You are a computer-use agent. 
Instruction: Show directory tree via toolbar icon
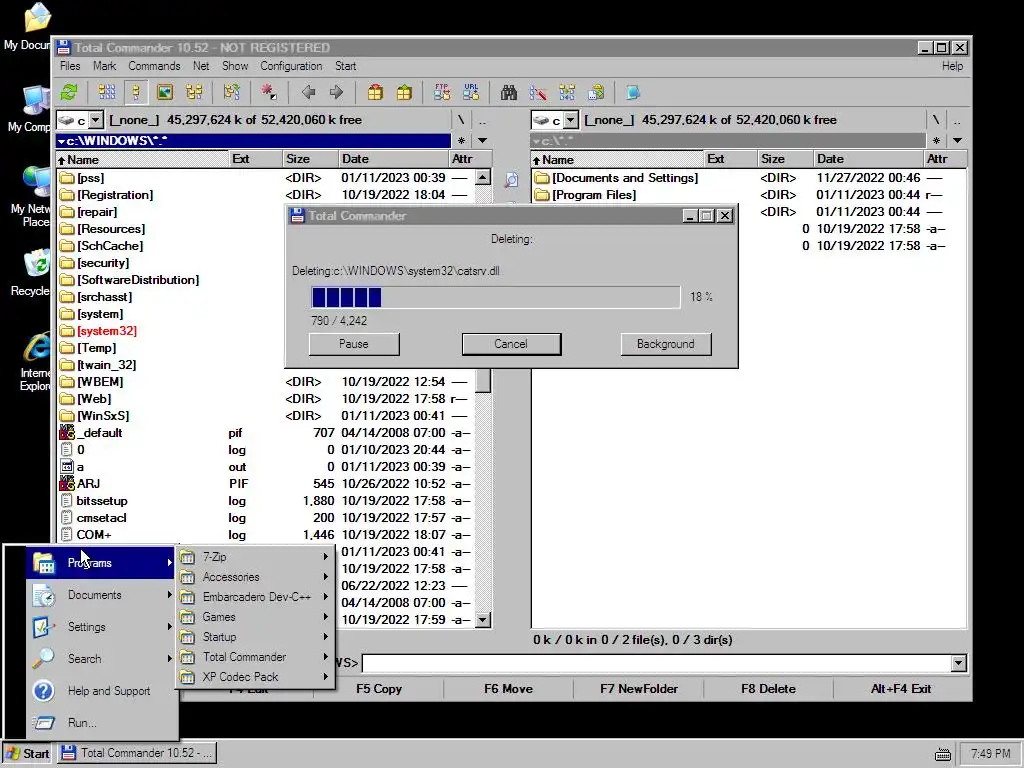(x=194, y=93)
